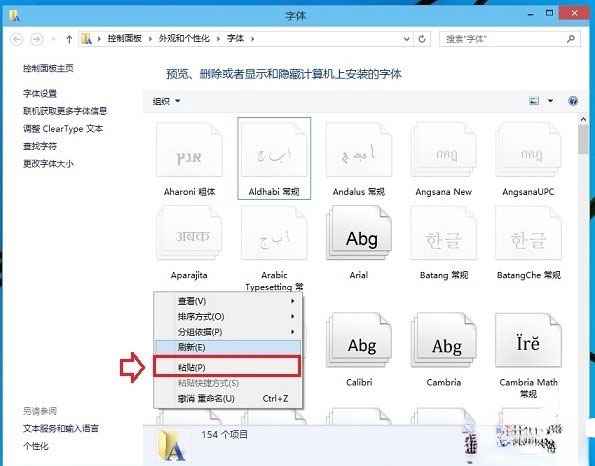595x466 pixels.
Task: Select Aldhabi 常规 font thumbnail
Action: click(274, 150)
